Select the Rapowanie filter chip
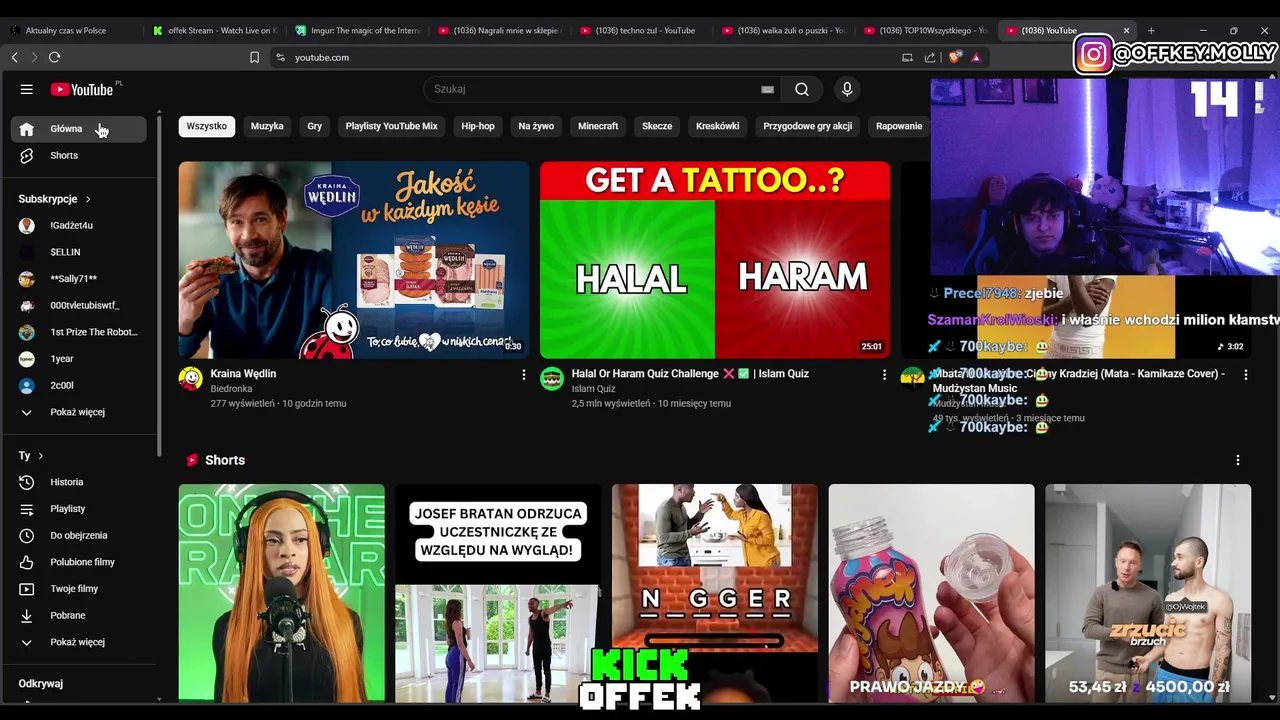The image size is (1280, 720). 899,126
